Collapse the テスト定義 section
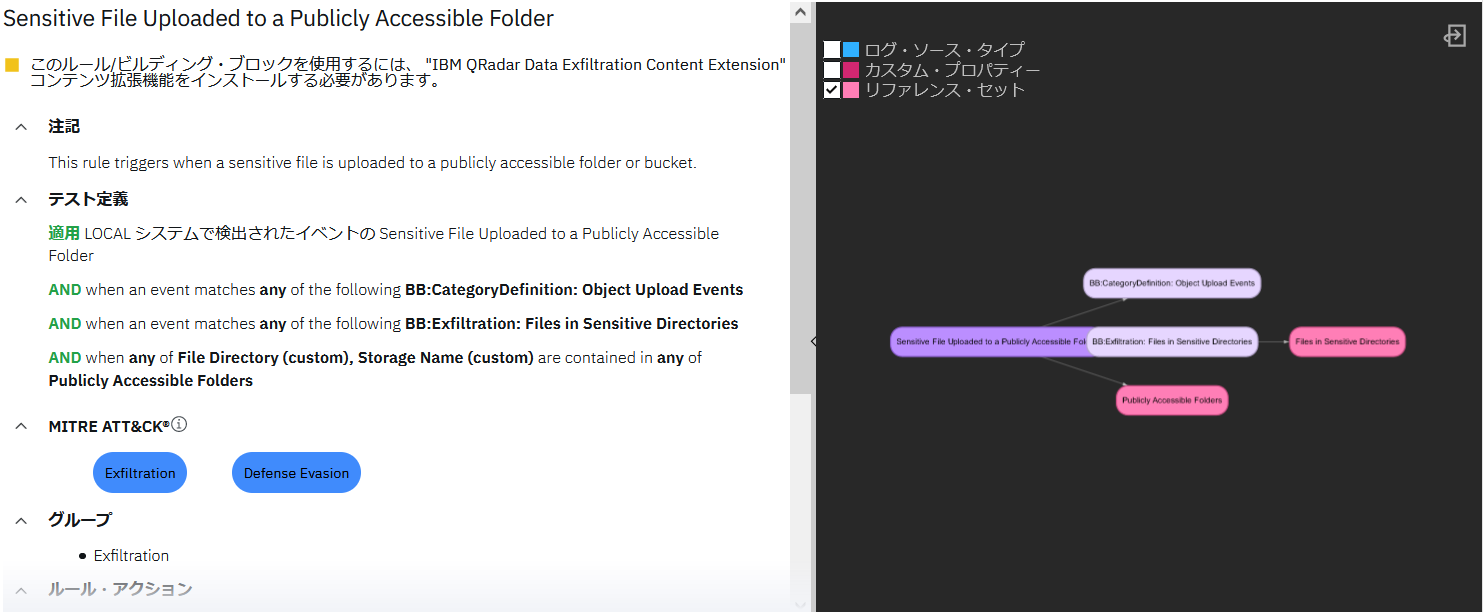This screenshot has width=1483, height=612. tap(21, 199)
